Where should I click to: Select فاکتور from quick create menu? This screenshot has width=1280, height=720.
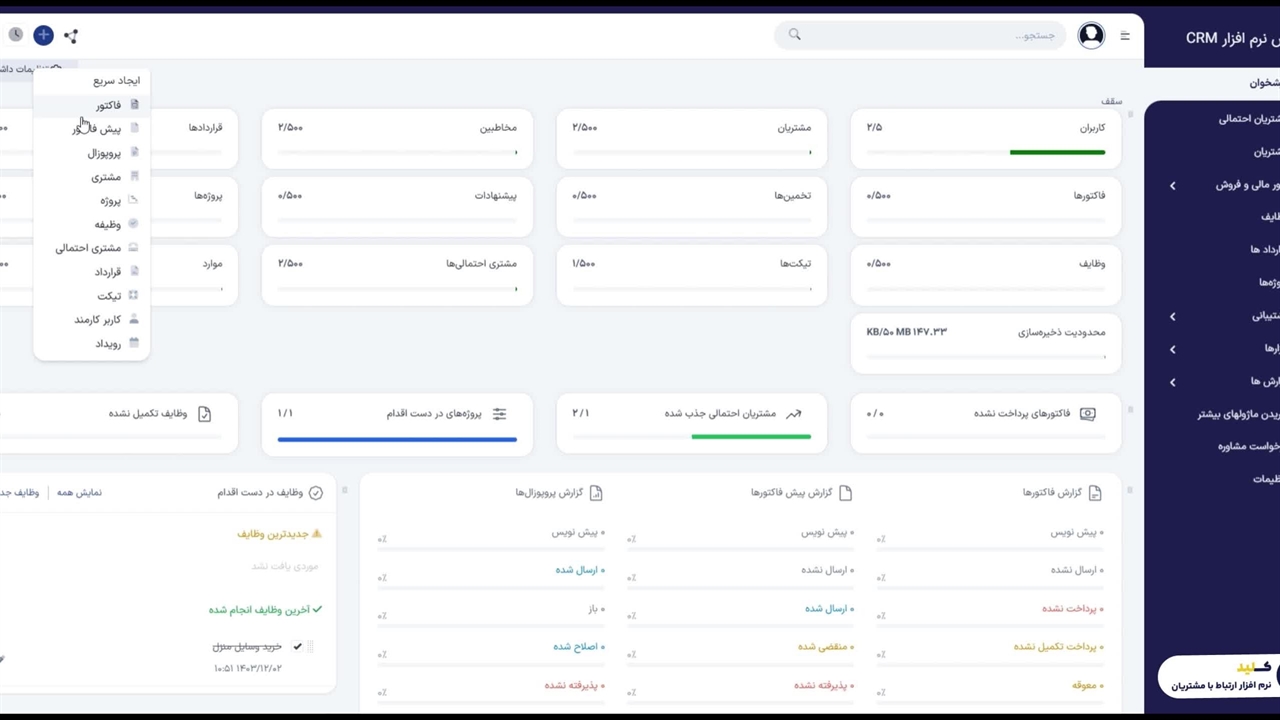click(x=108, y=105)
